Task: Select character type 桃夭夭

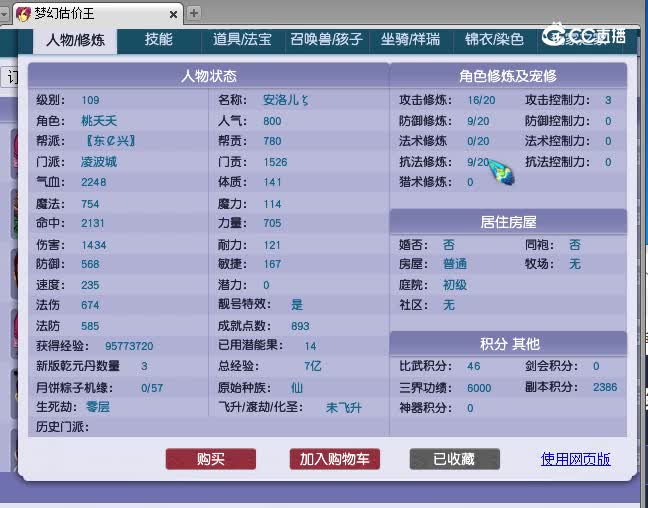Action: (99, 121)
